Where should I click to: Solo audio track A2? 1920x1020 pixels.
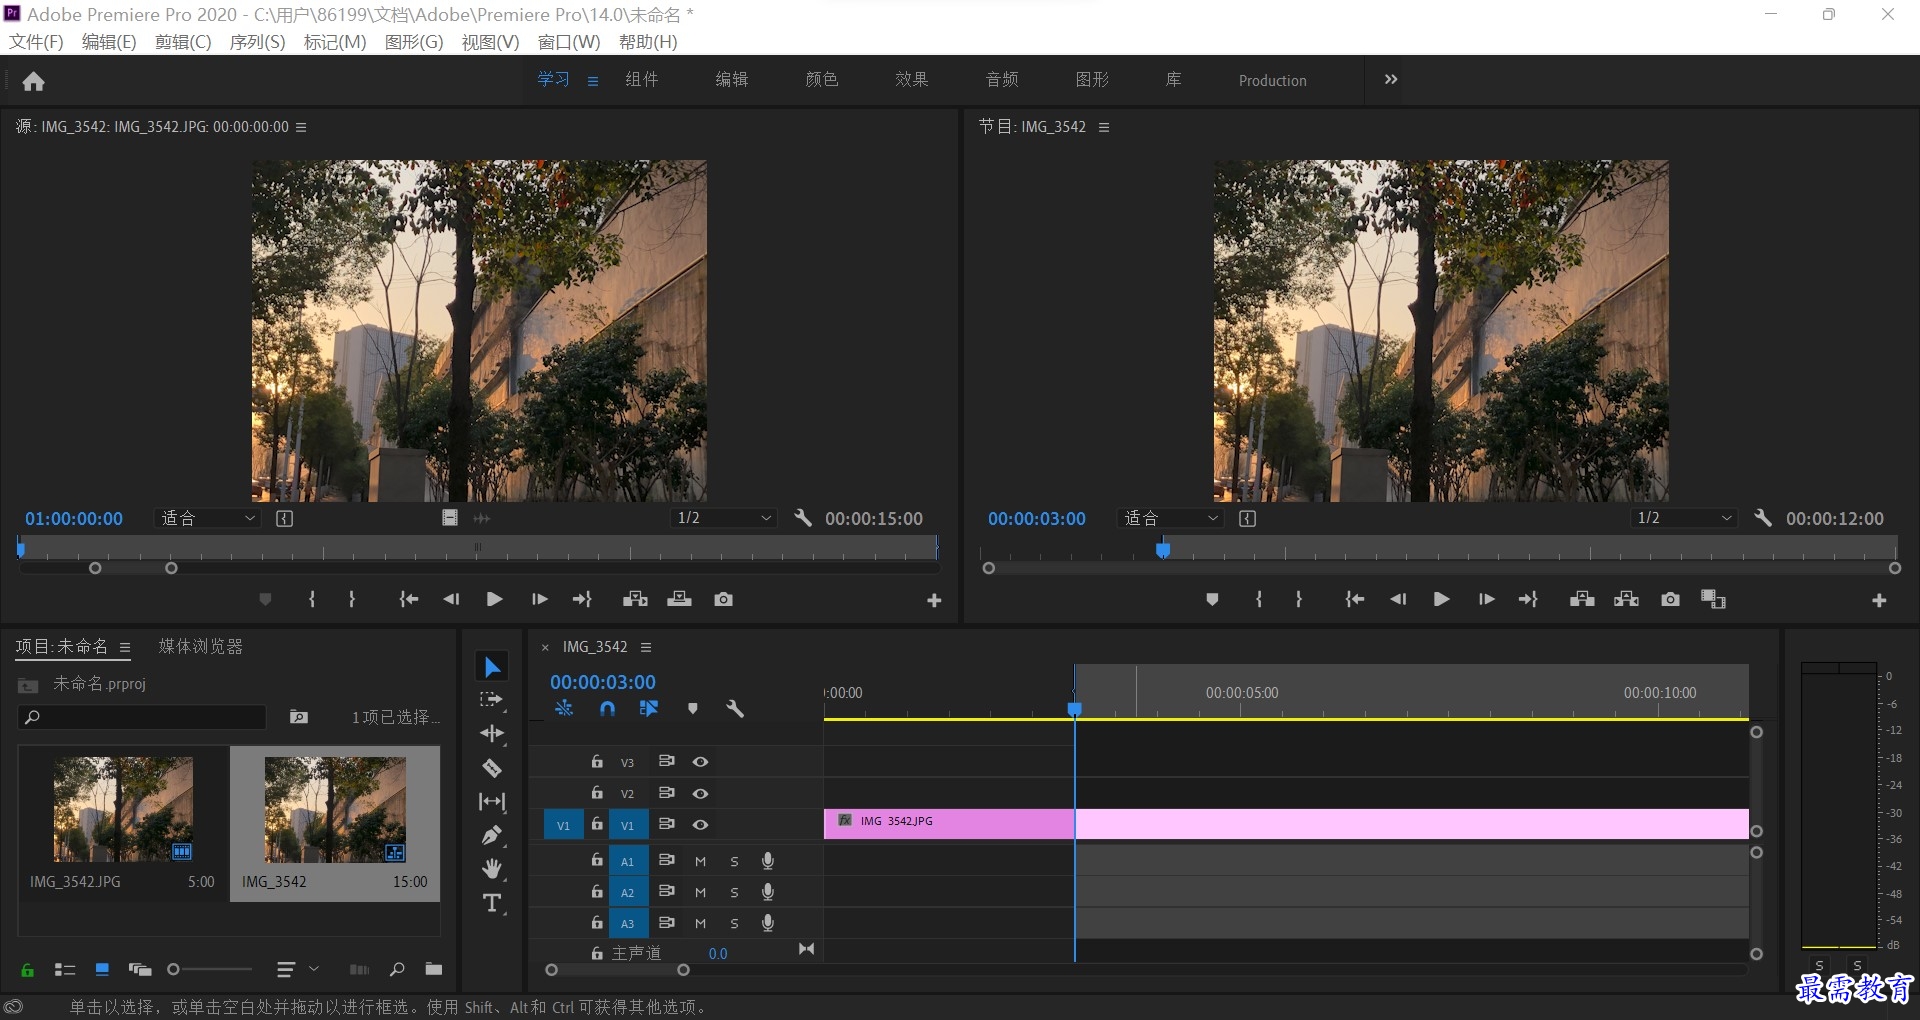pyautogui.click(x=734, y=892)
